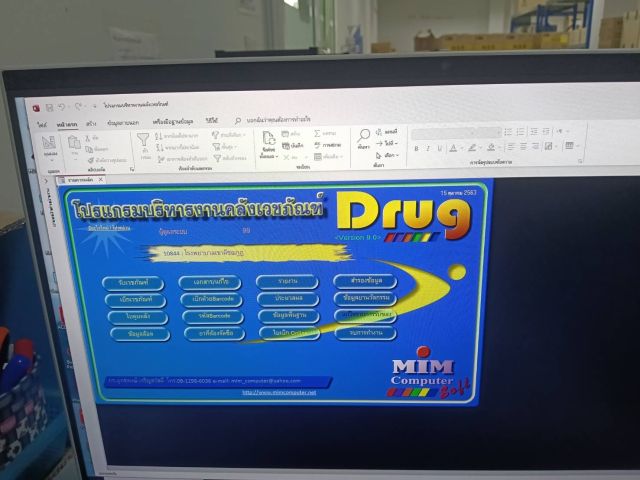The height and width of the screenshot is (480, 640).
Task: Open the Gridlines dropdown icon
Action: 571,146
